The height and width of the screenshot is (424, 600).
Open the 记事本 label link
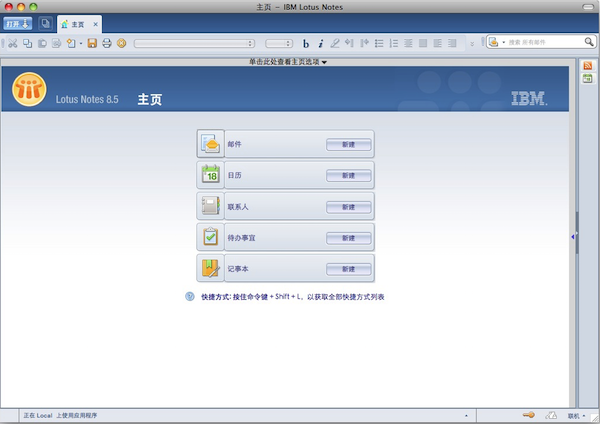click(238, 269)
